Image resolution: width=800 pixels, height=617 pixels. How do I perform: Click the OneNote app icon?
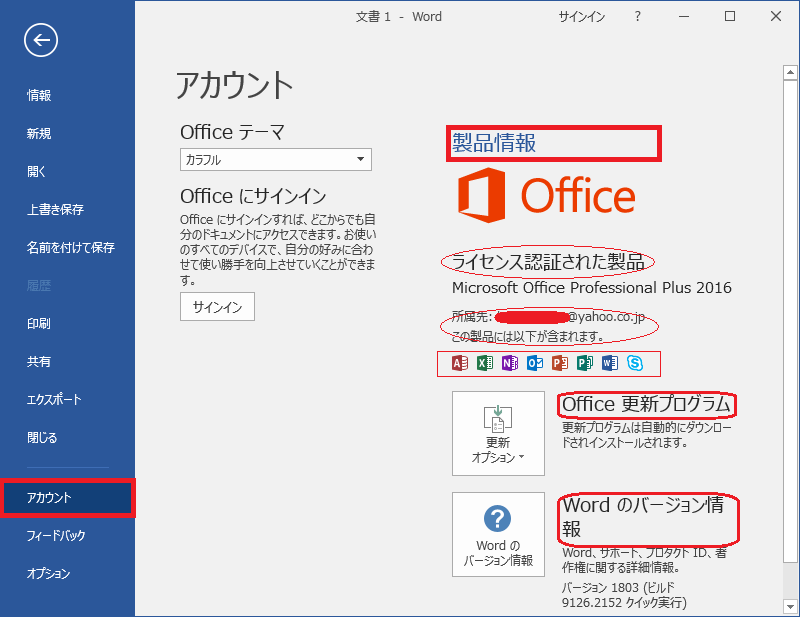(x=510, y=363)
